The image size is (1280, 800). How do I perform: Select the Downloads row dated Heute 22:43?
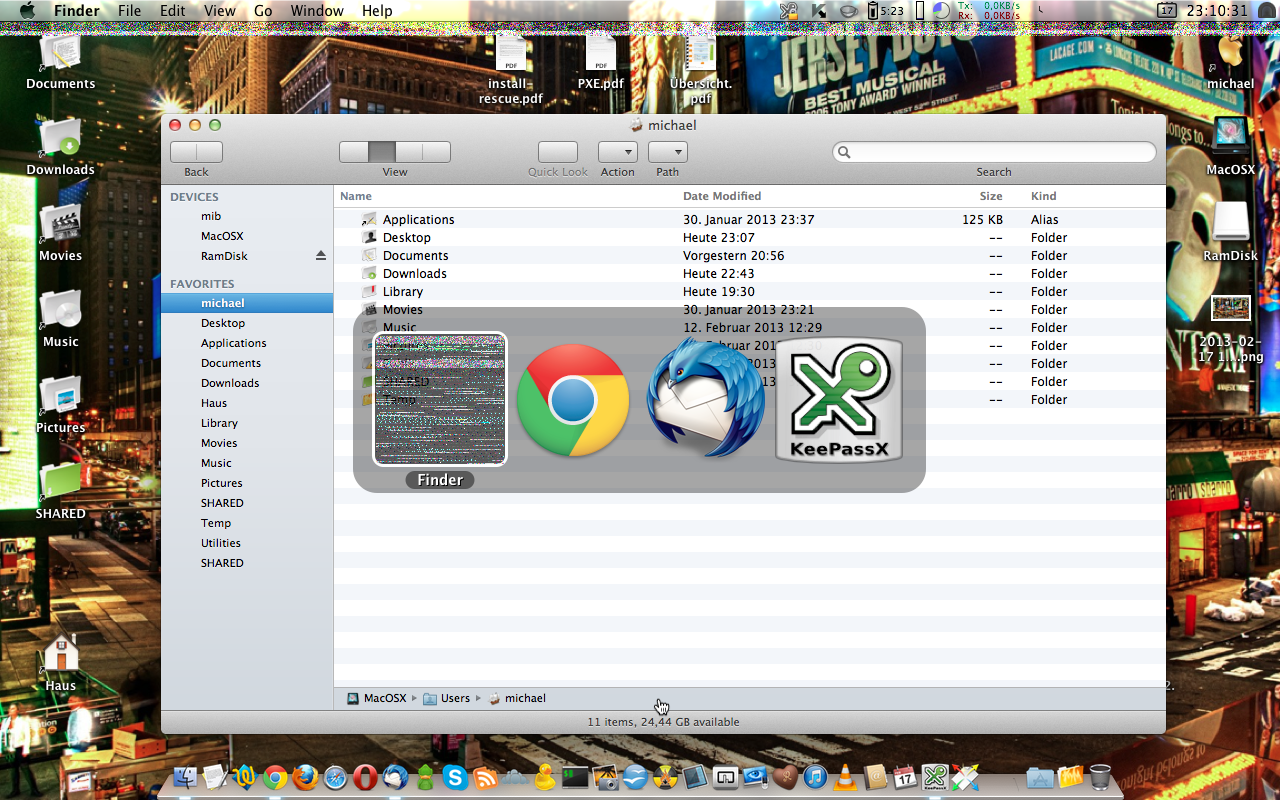750,274
